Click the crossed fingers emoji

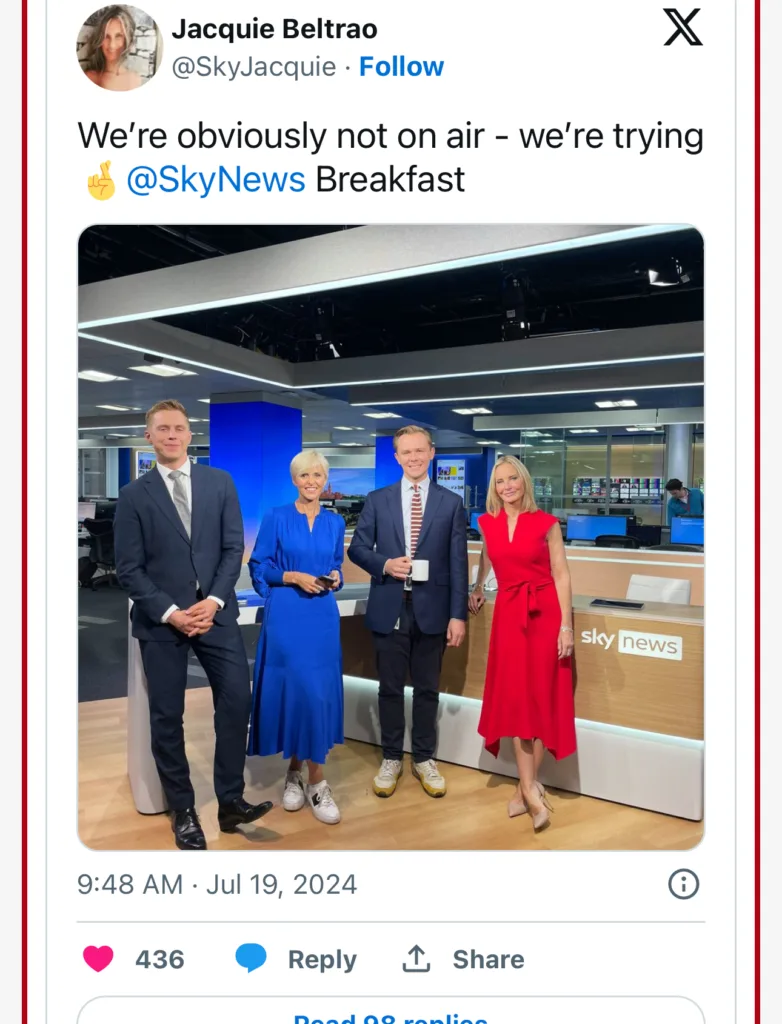click(x=101, y=180)
